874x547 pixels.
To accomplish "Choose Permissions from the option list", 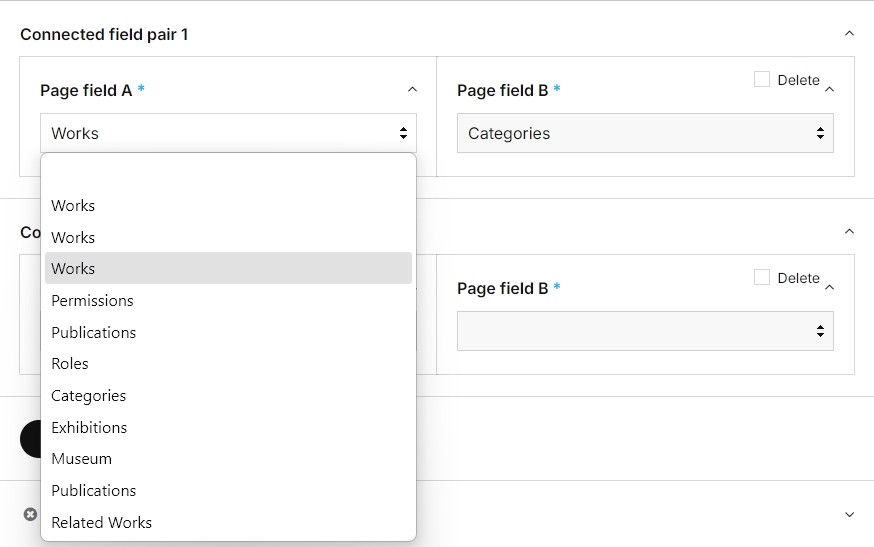I will (92, 300).
